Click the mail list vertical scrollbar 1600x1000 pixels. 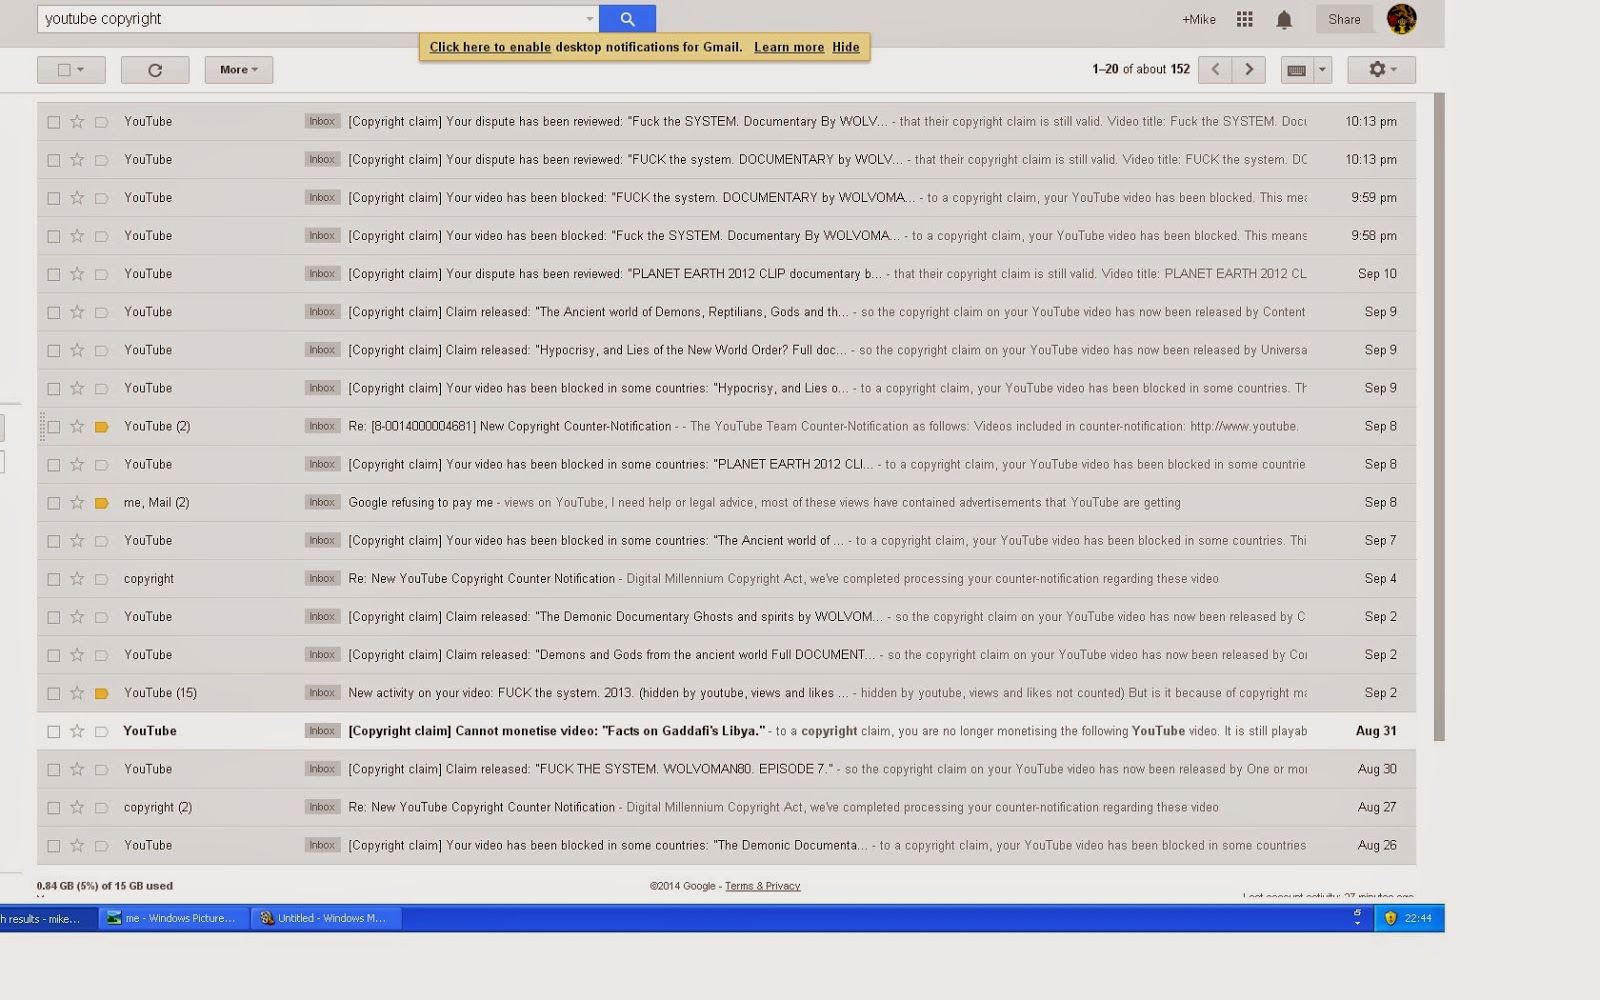1439,417
